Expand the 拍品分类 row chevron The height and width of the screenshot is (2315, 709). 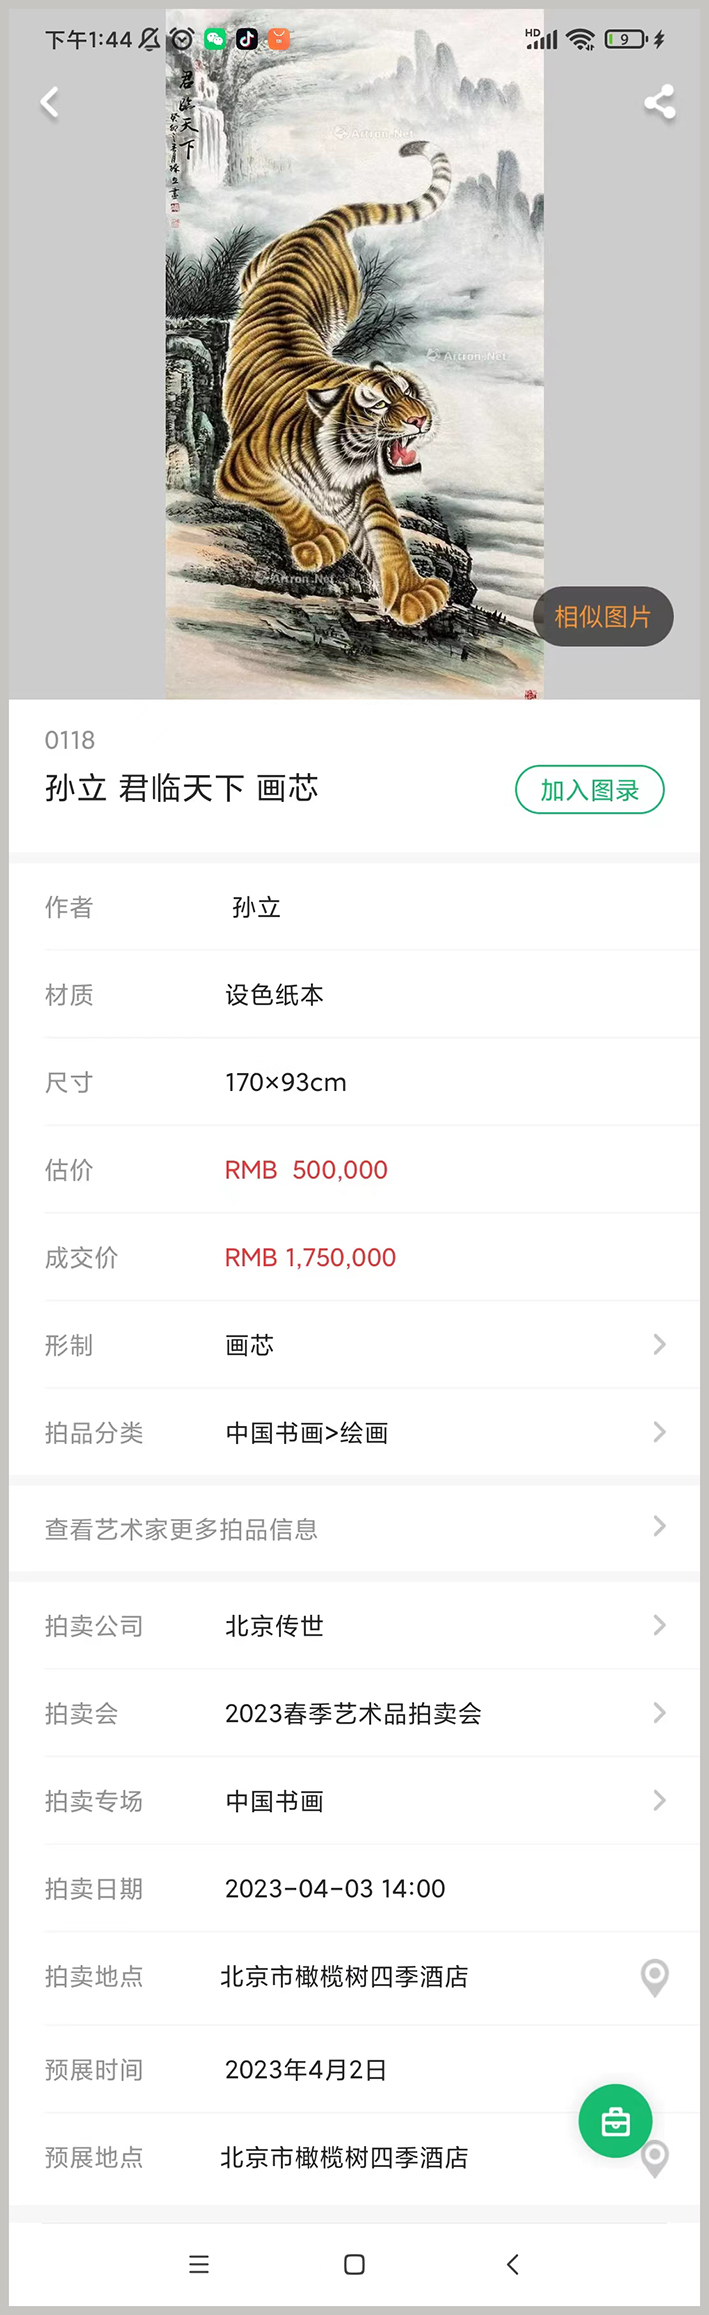(x=659, y=1432)
